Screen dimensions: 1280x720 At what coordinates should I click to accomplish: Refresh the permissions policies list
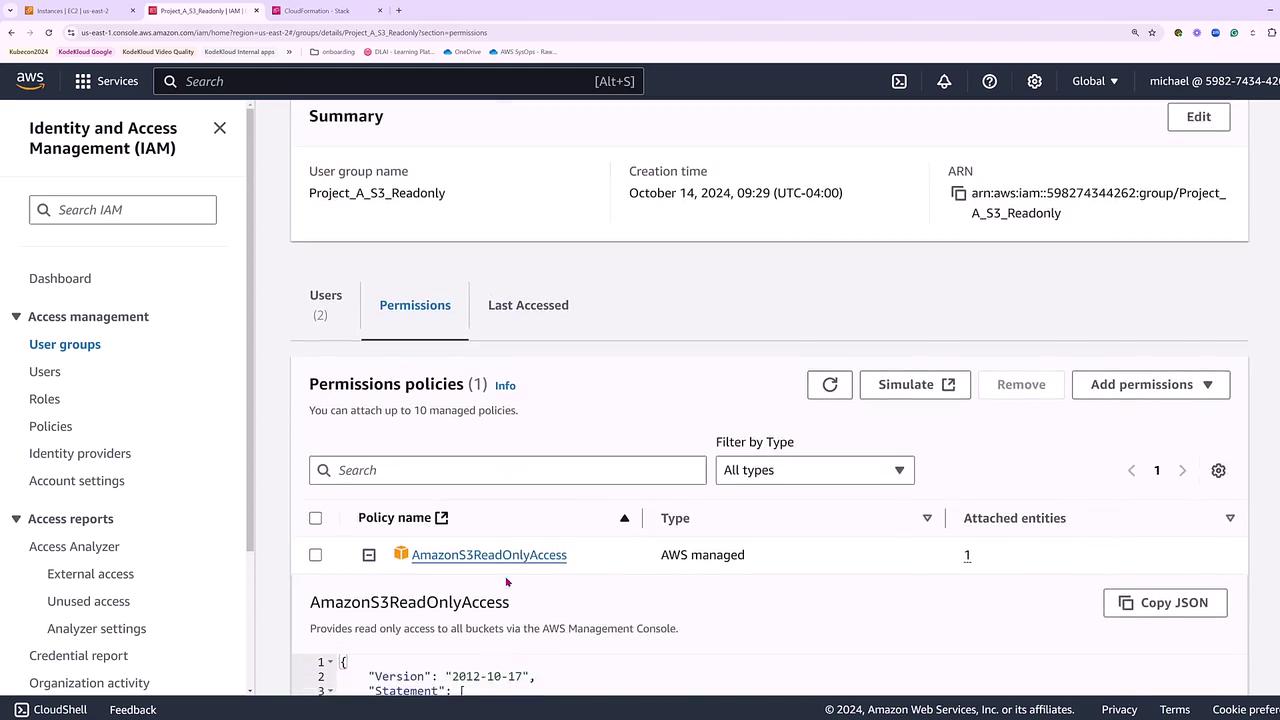coord(830,385)
